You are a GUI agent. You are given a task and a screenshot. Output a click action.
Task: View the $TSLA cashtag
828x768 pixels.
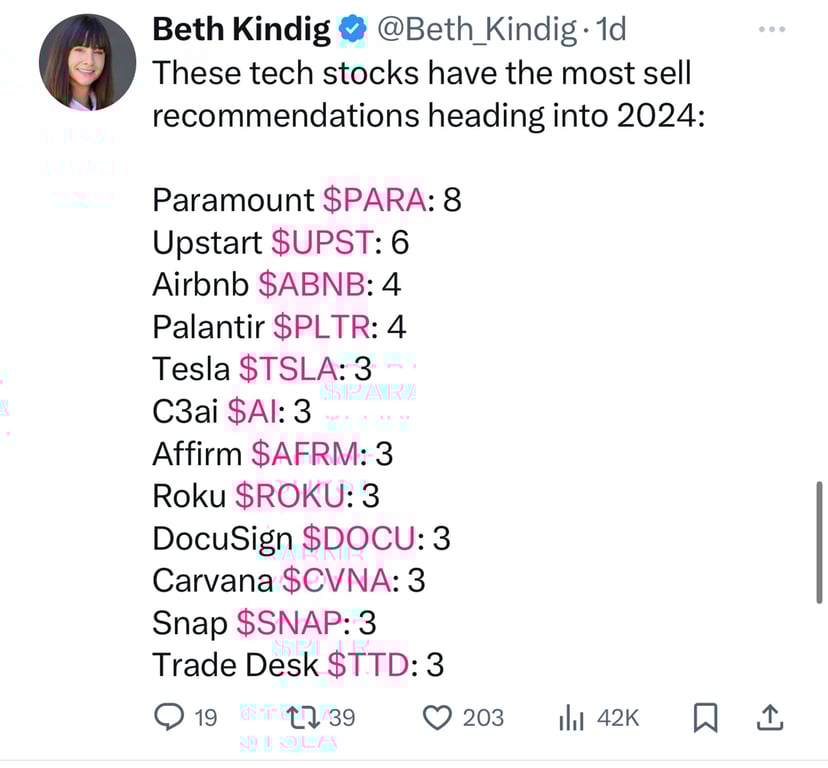tap(286, 369)
